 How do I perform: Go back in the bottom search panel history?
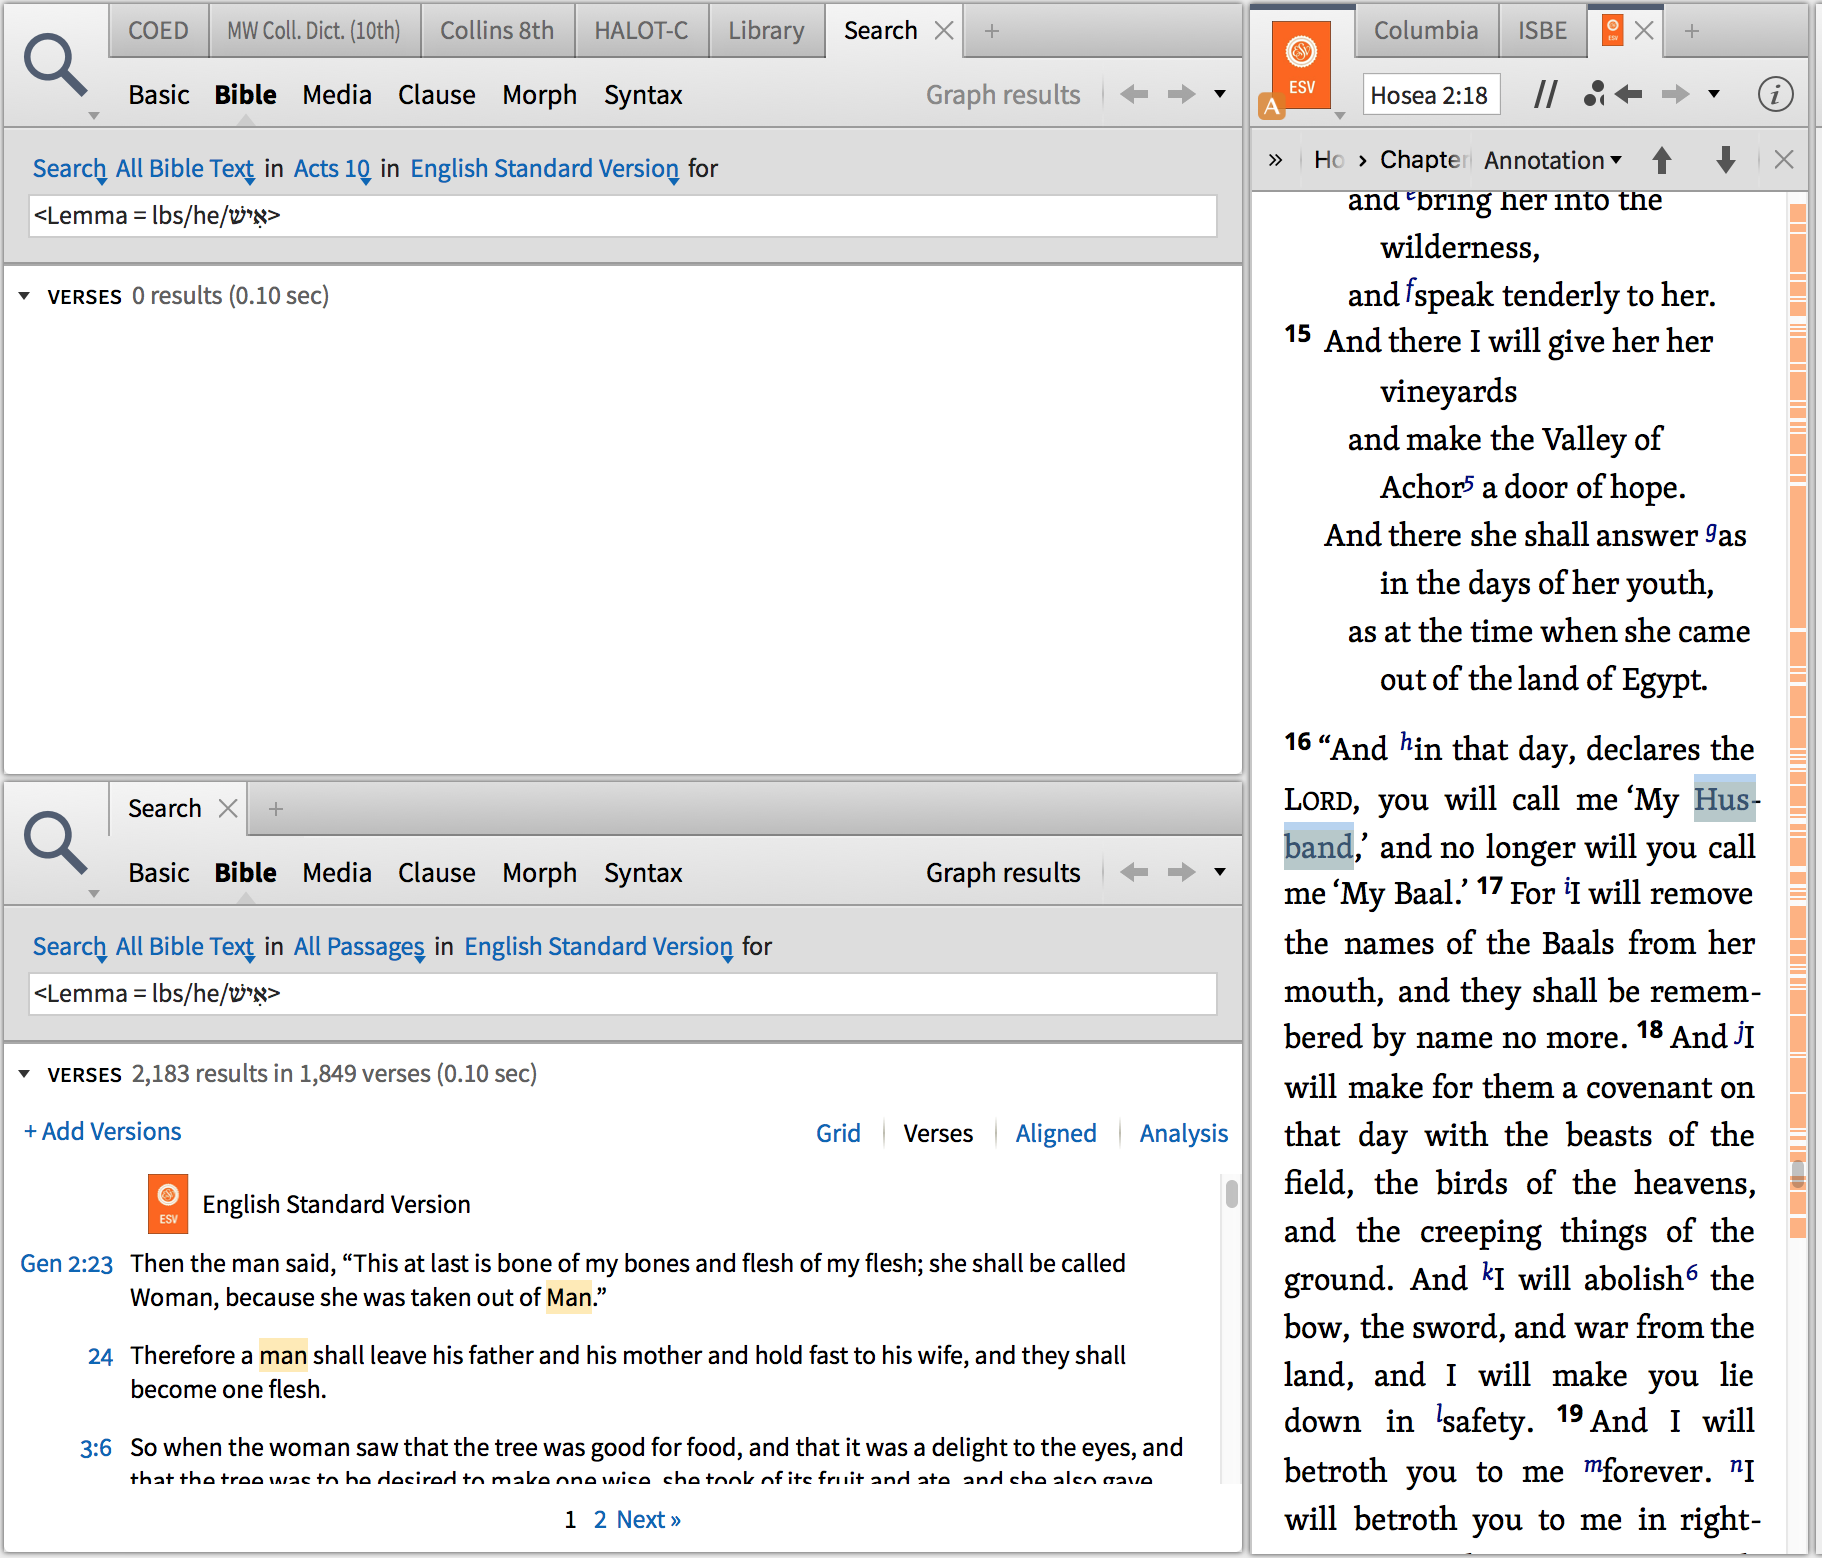pos(1134,872)
